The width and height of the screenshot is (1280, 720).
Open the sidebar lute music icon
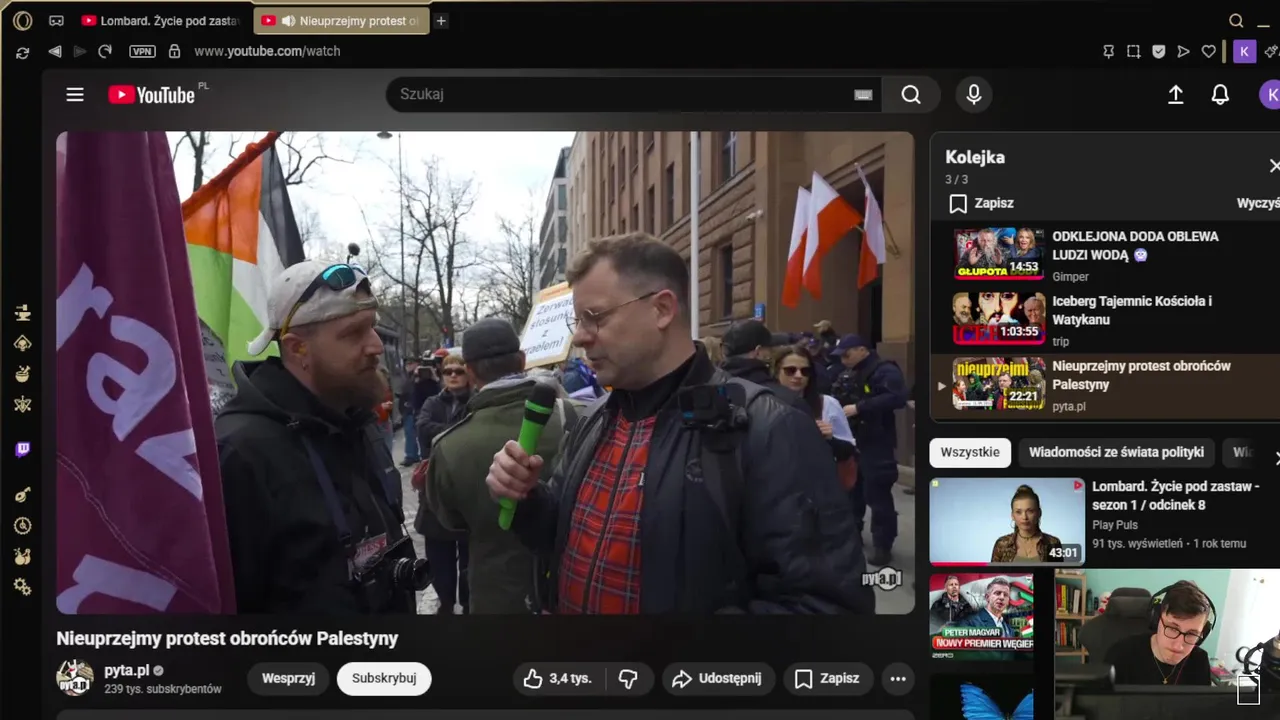(22, 494)
